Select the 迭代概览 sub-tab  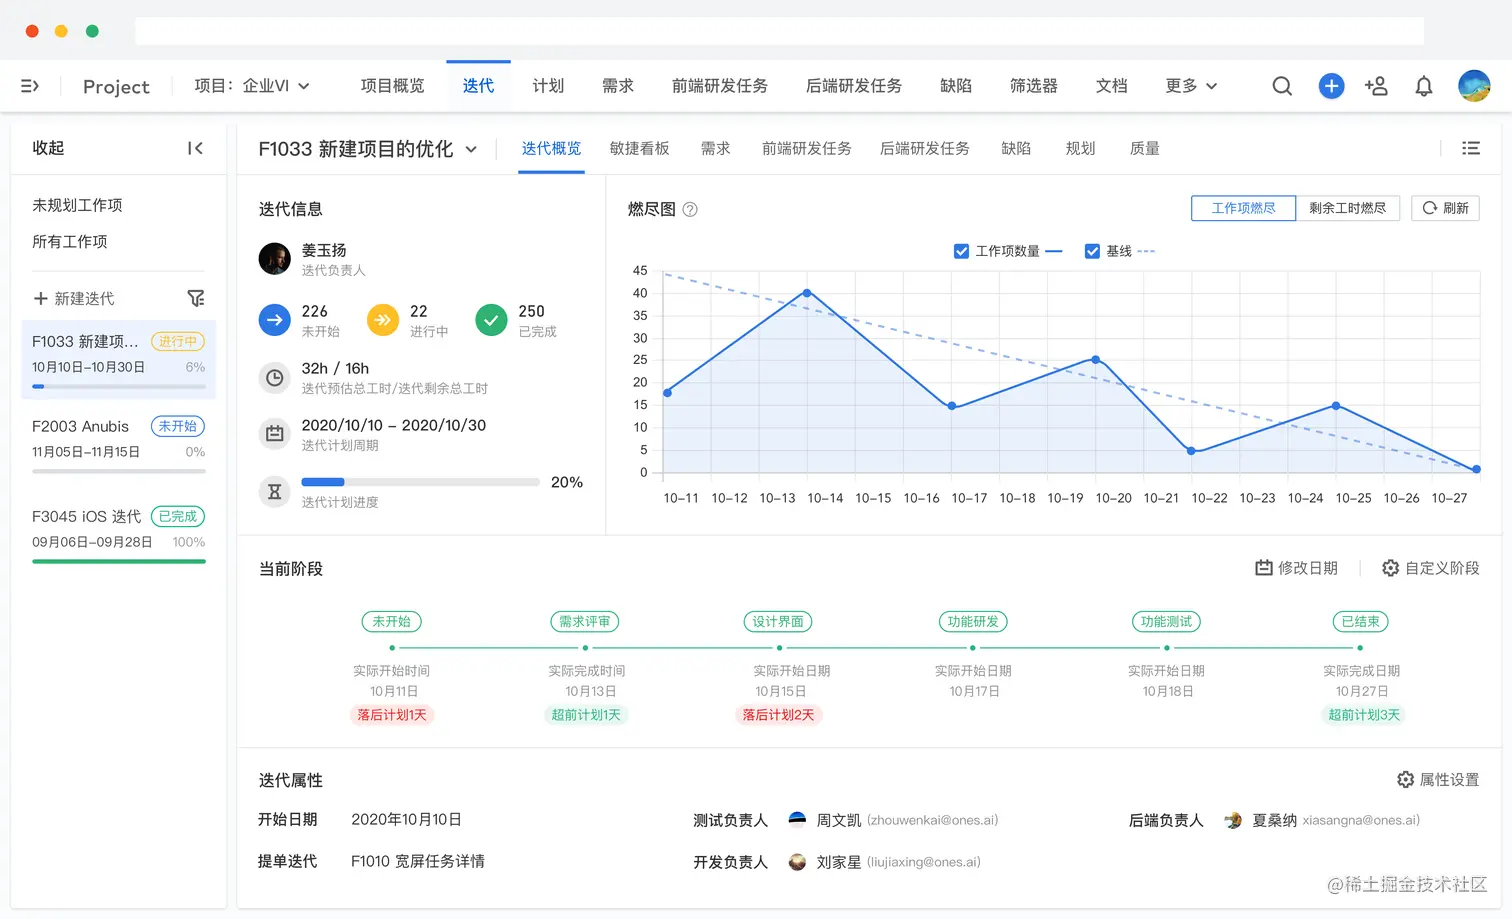[x=551, y=148]
